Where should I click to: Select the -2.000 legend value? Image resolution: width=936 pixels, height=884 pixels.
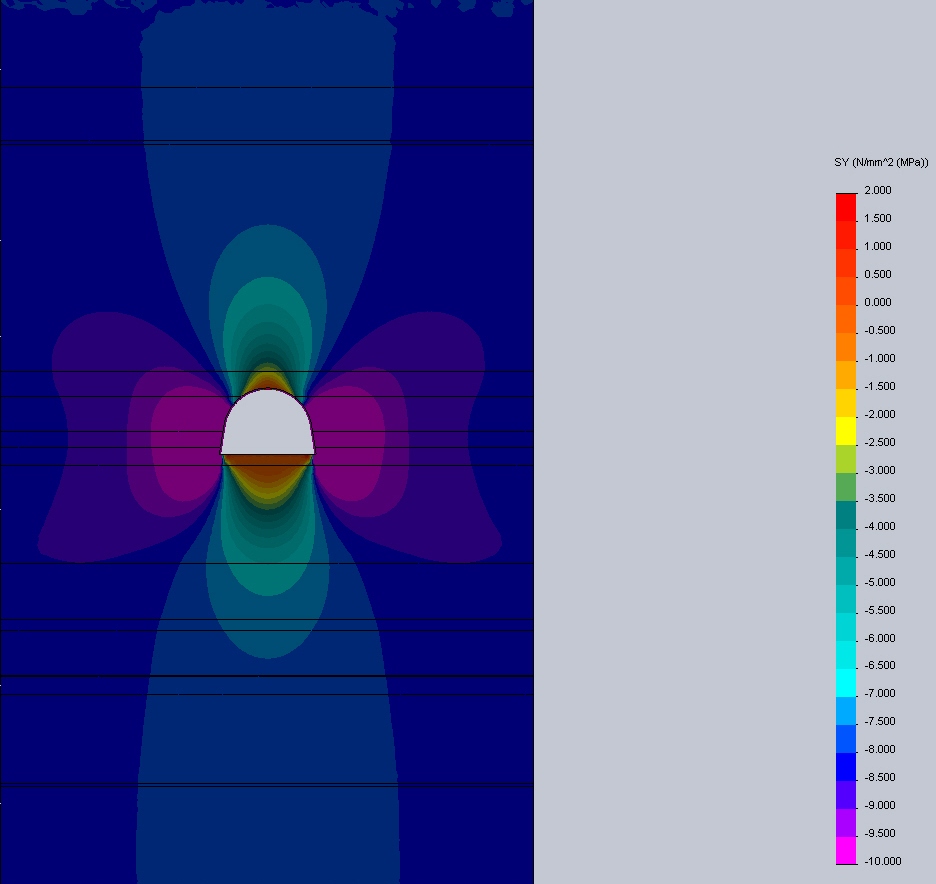coord(879,415)
